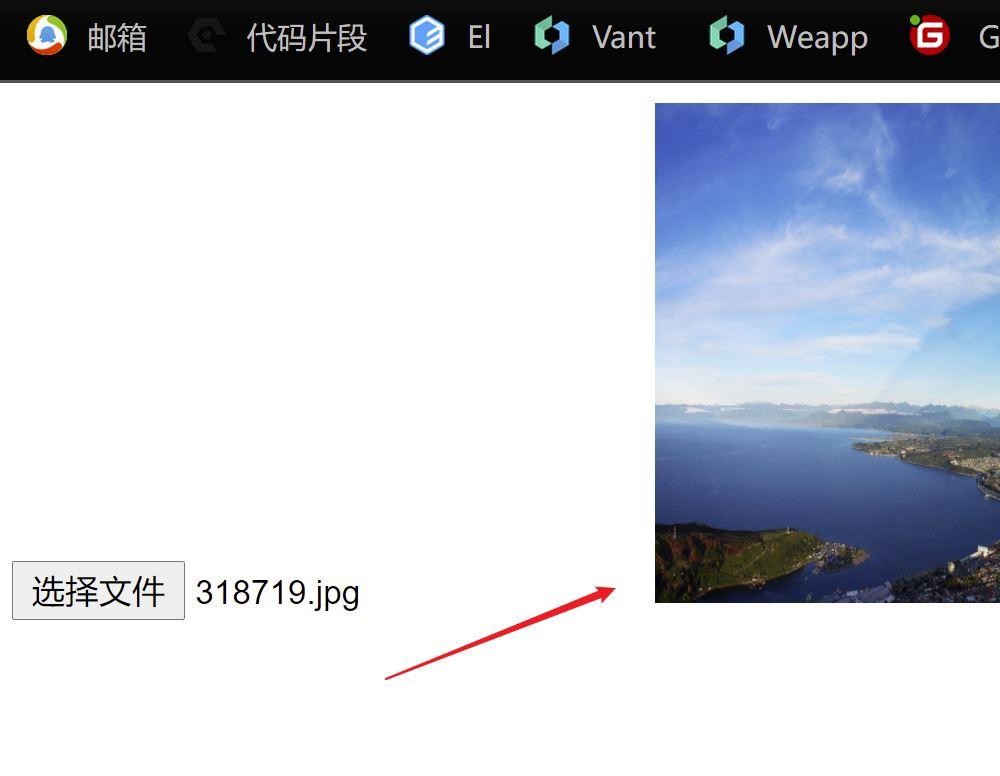Open the 代码片段 bookmark label
1000x776 pixels.
[307, 38]
